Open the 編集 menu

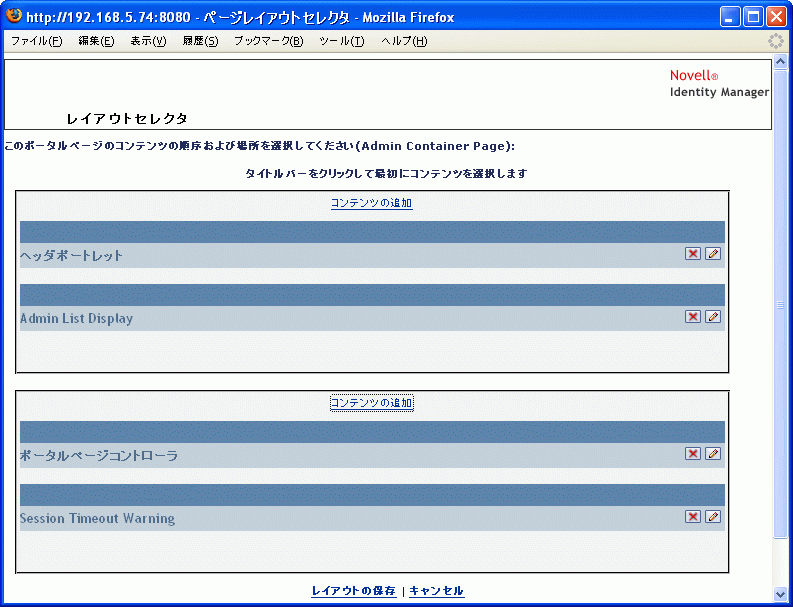96,41
